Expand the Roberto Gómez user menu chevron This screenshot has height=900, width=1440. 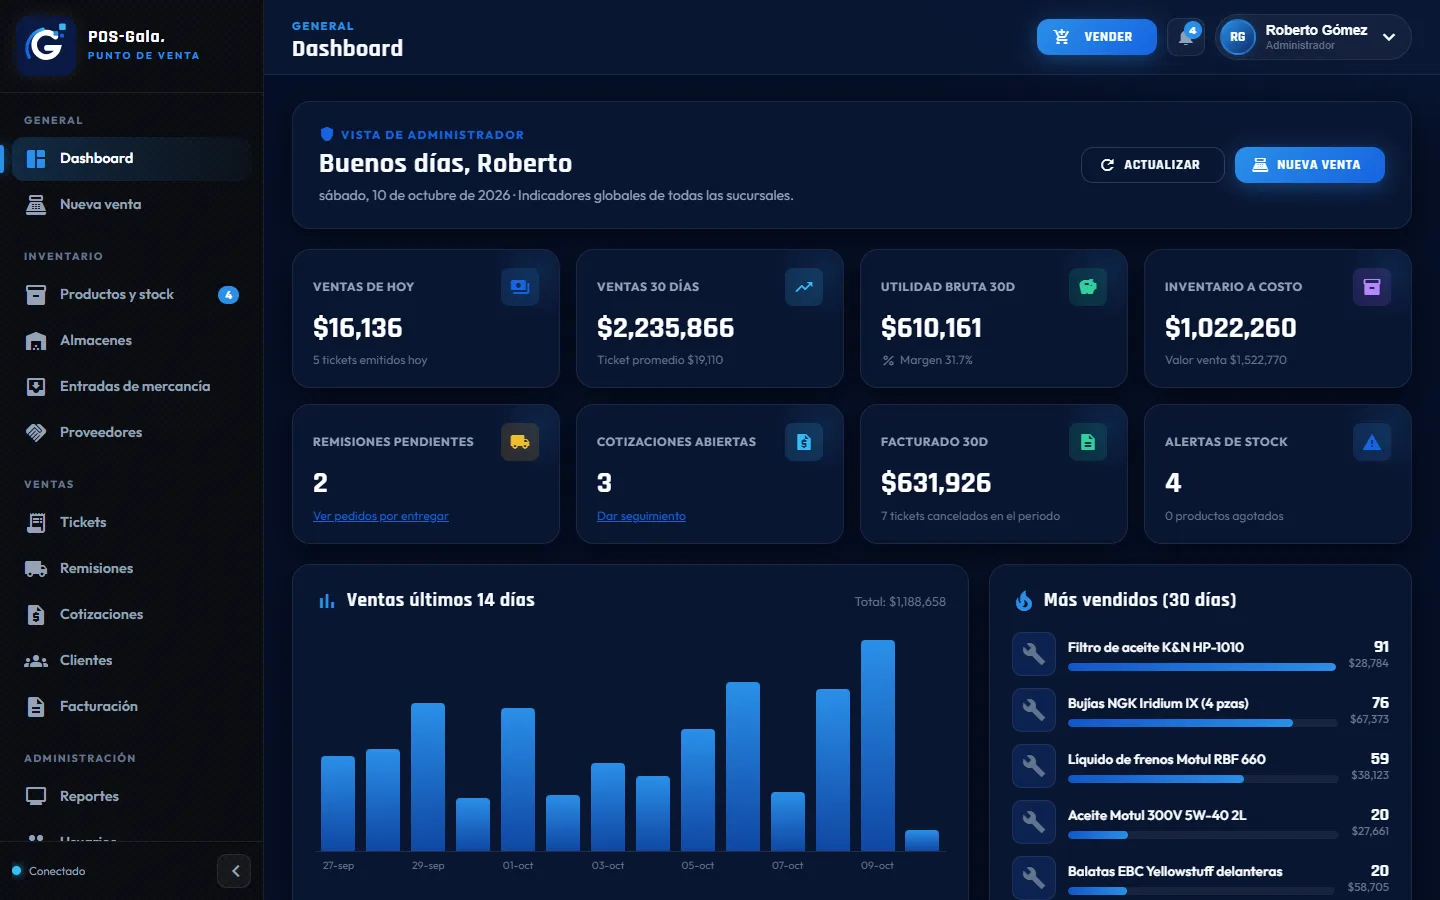click(1389, 37)
